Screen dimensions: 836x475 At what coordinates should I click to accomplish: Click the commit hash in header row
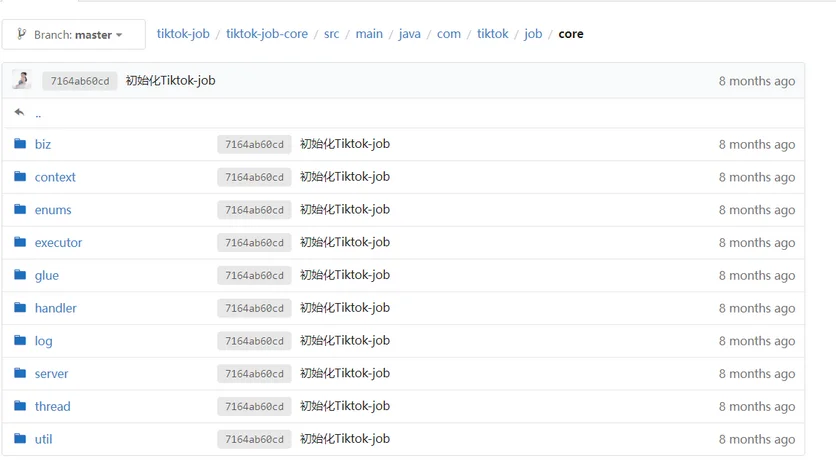[x=79, y=81]
